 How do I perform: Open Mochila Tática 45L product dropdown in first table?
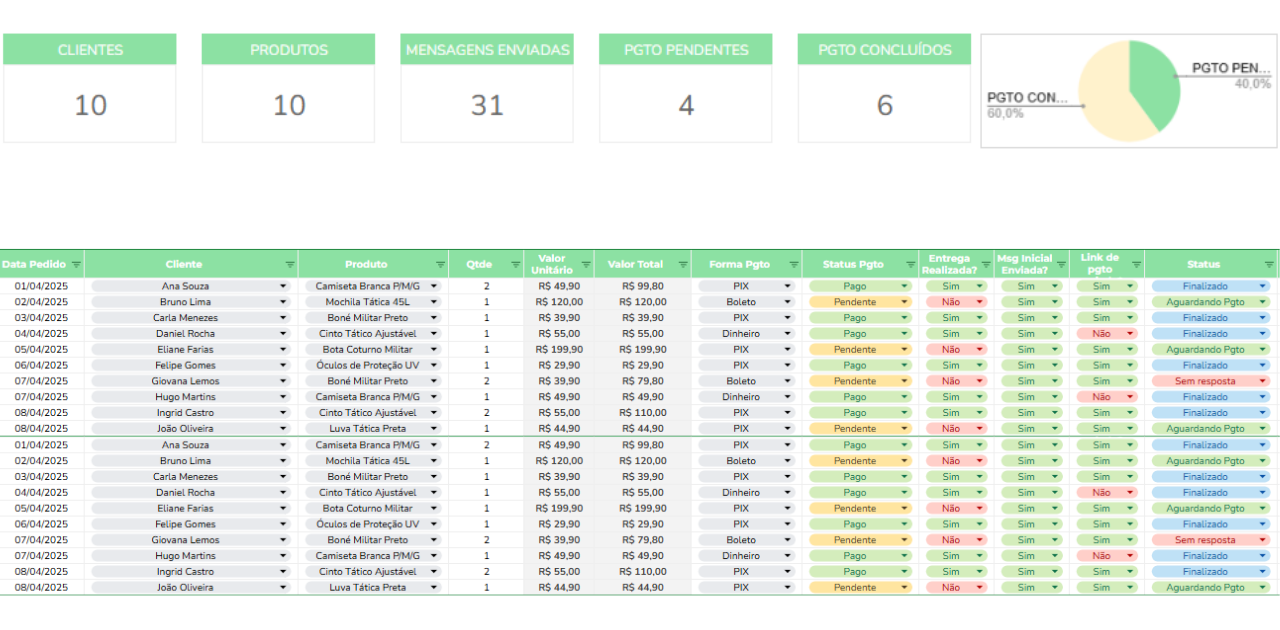[x=434, y=302]
